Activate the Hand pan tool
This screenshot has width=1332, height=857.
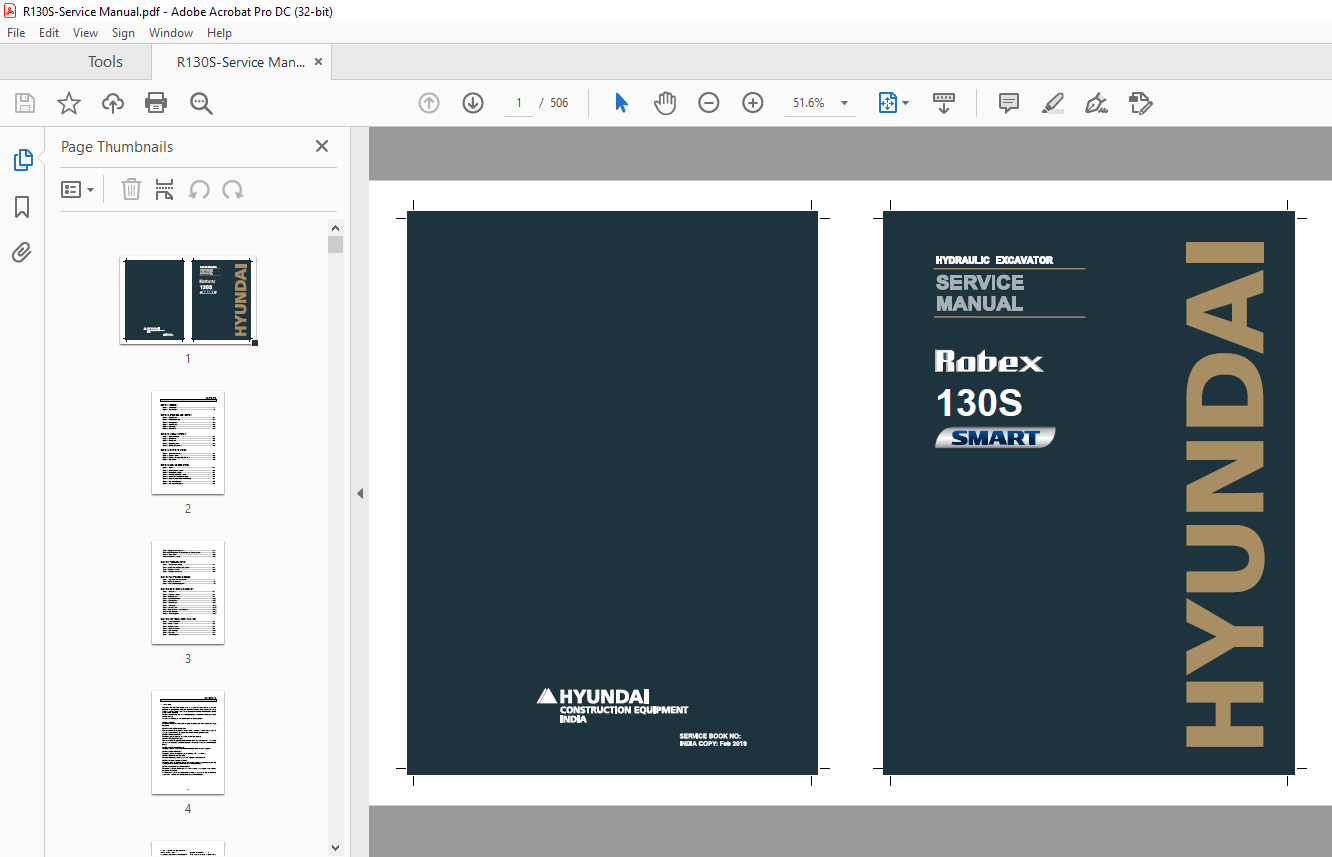(665, 103)
